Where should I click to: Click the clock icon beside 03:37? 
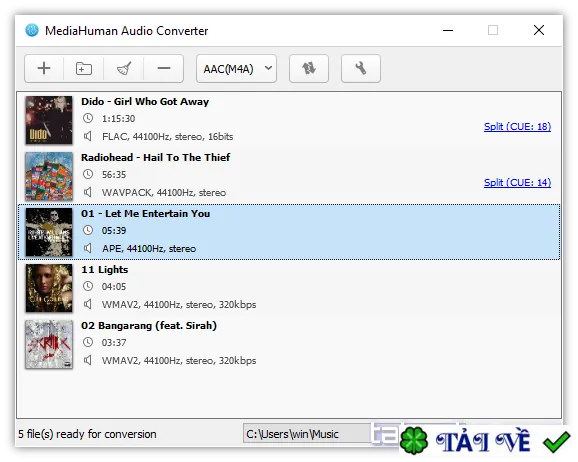pos(88,343)
